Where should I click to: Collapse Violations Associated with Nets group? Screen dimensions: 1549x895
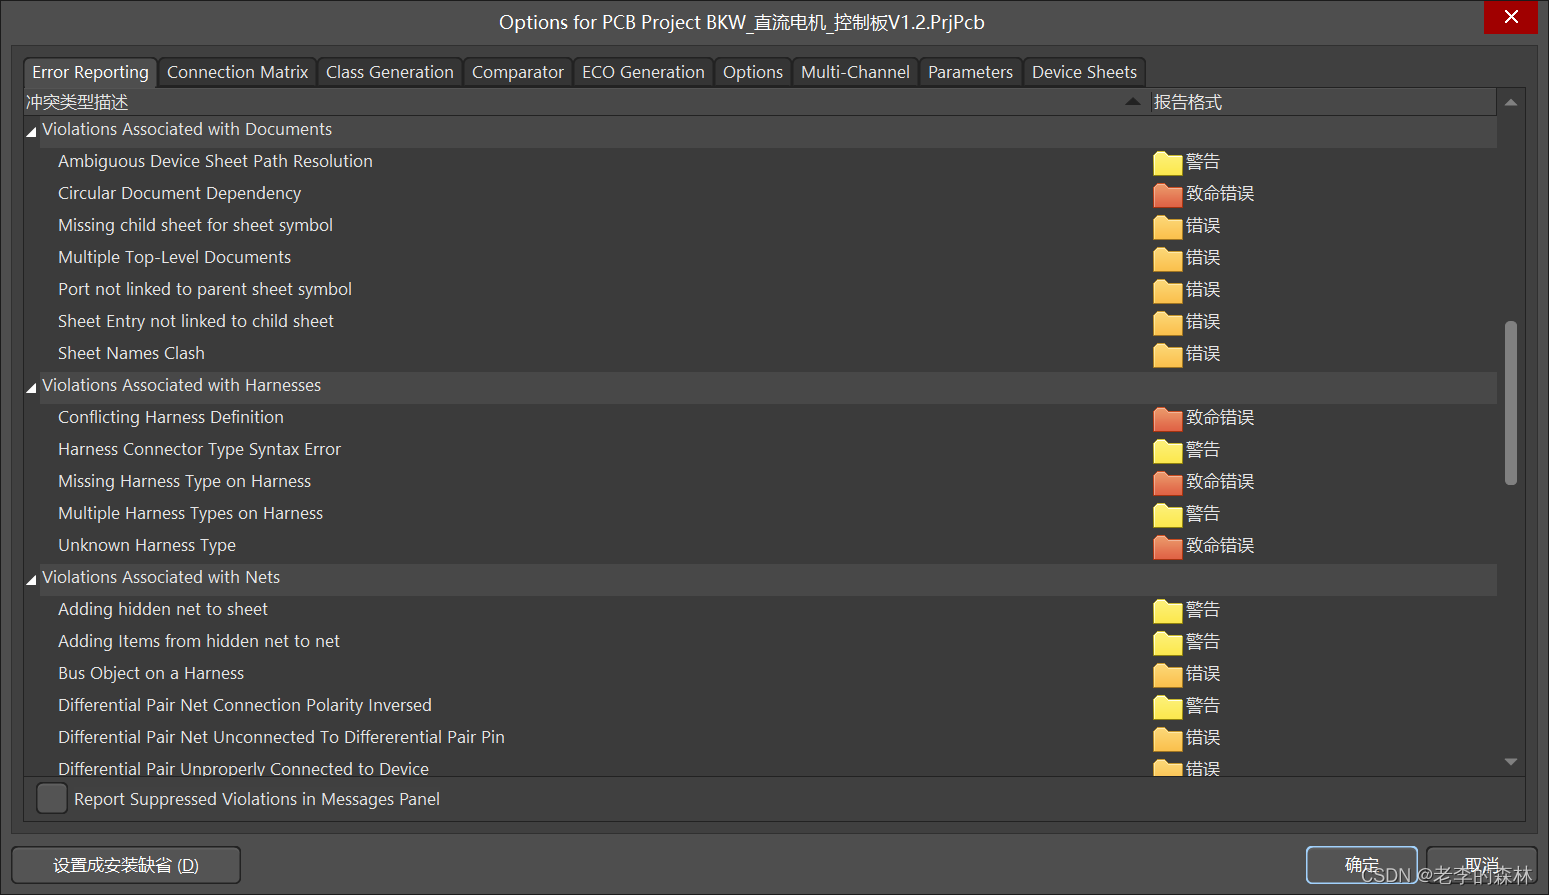31,579
